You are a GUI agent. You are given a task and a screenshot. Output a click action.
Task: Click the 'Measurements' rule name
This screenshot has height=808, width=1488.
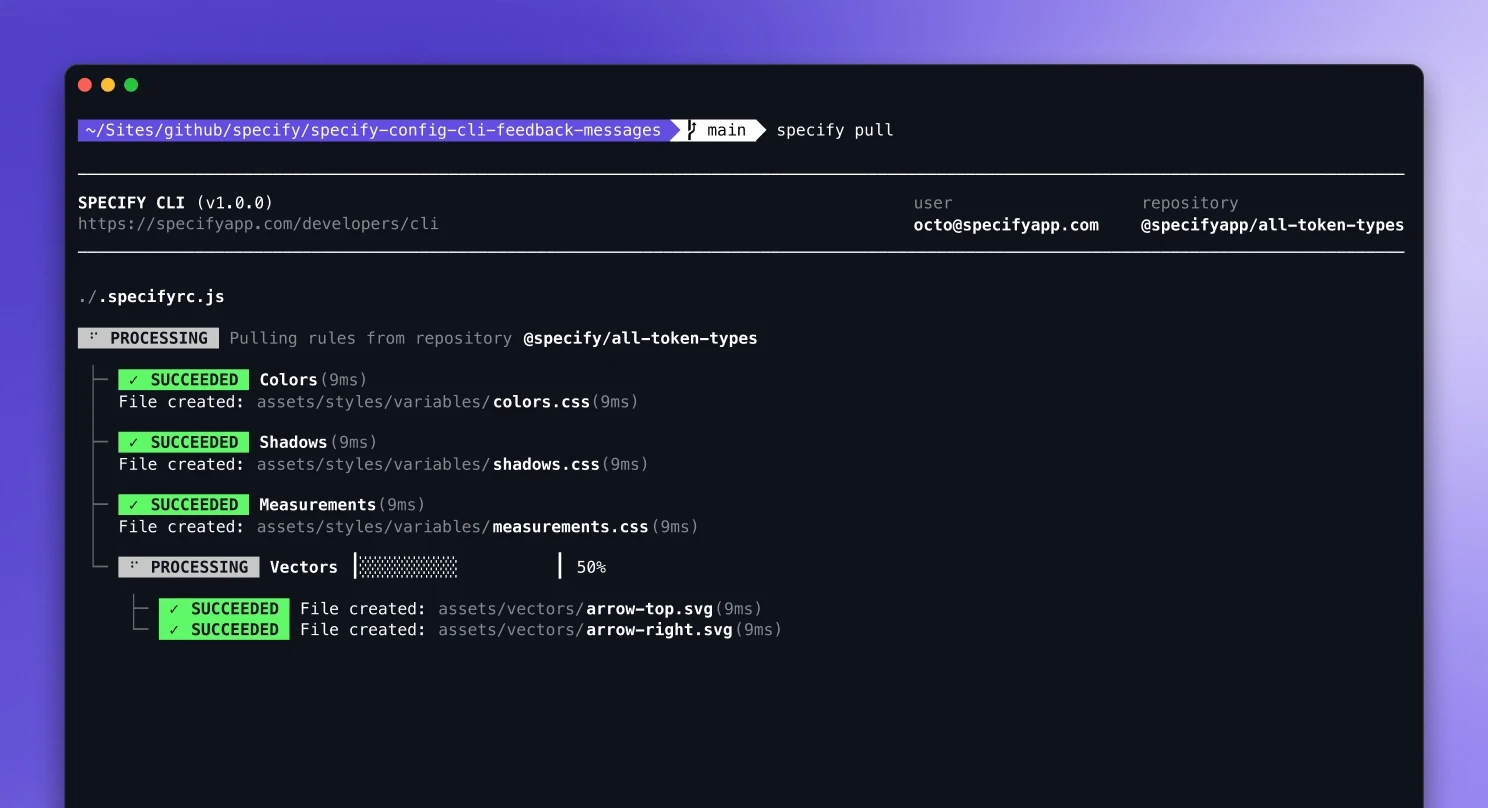317,505
